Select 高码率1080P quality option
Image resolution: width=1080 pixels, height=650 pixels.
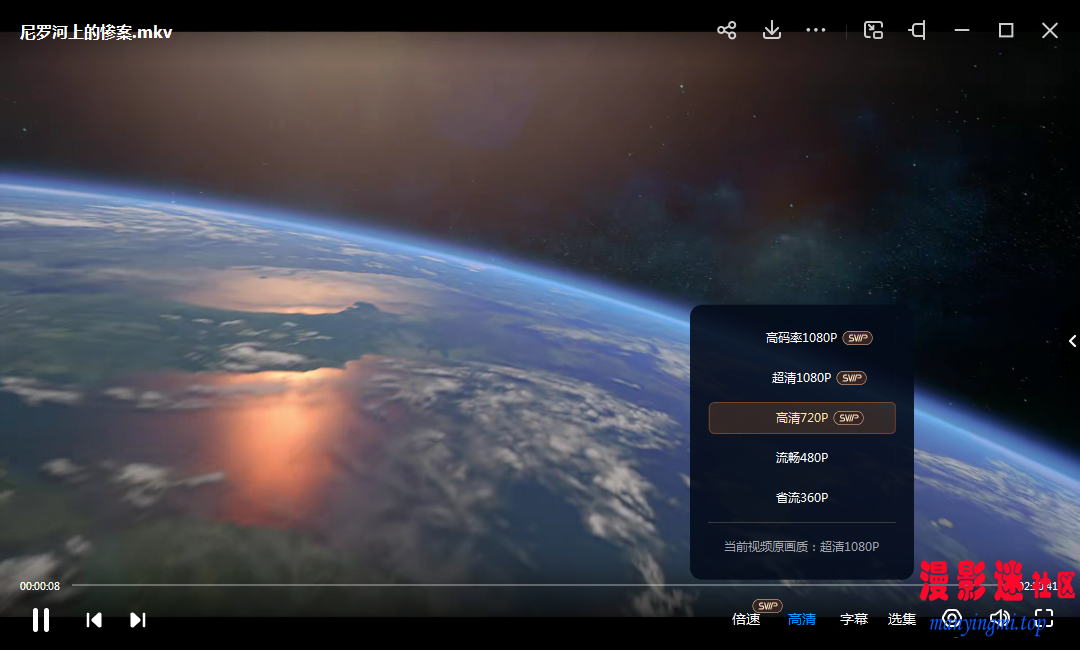(802, 338)
